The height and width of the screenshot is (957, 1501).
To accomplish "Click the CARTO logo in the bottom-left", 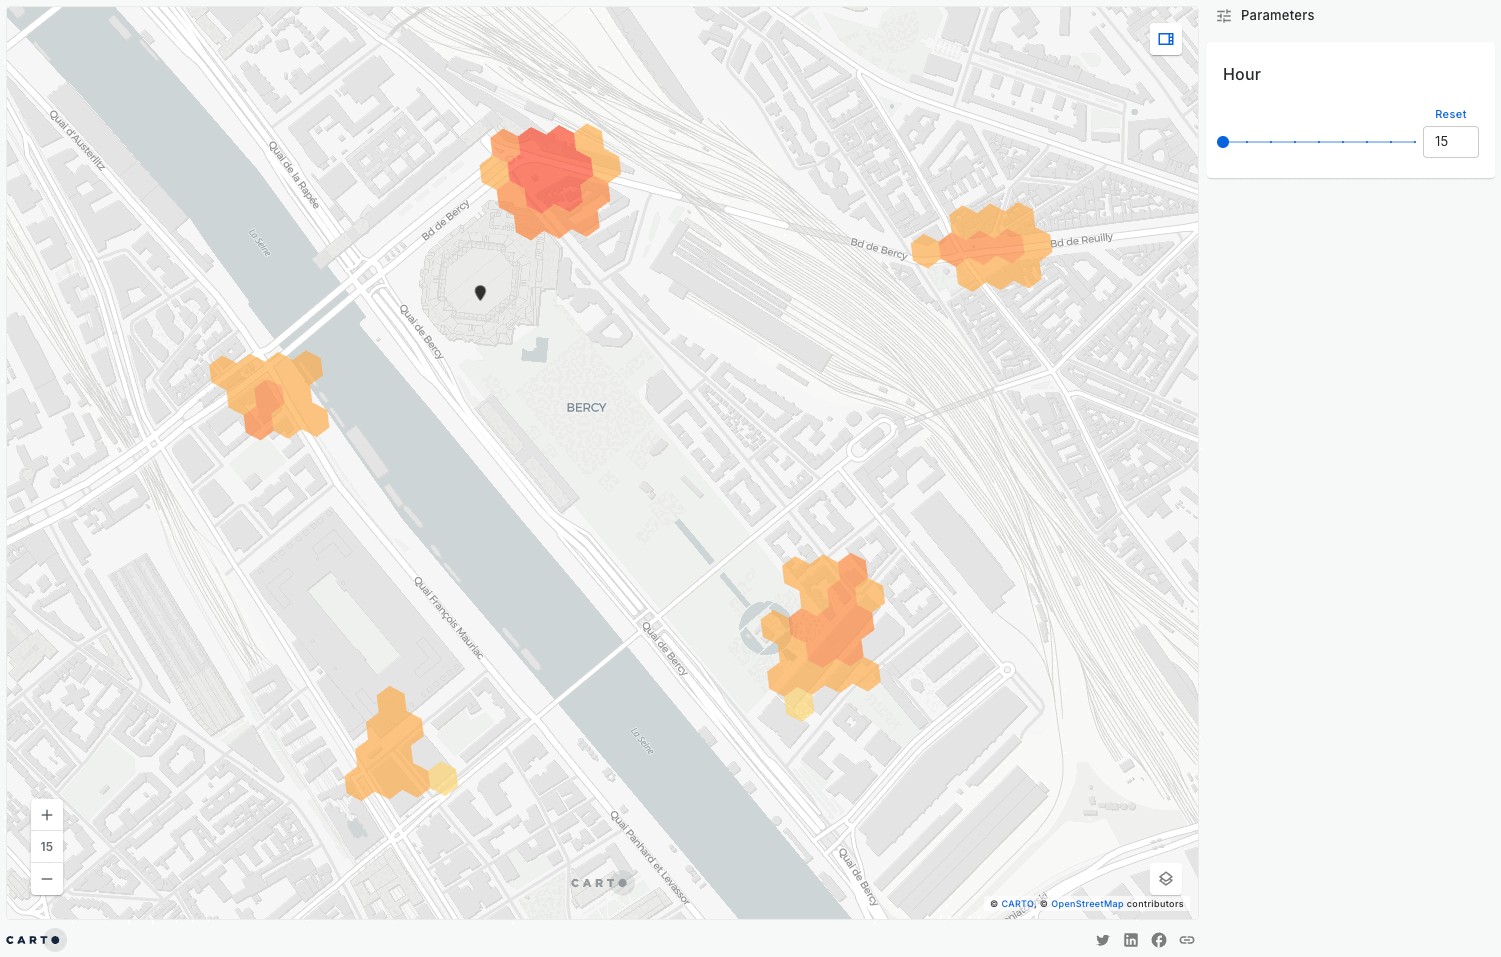I will pos(34,939).
